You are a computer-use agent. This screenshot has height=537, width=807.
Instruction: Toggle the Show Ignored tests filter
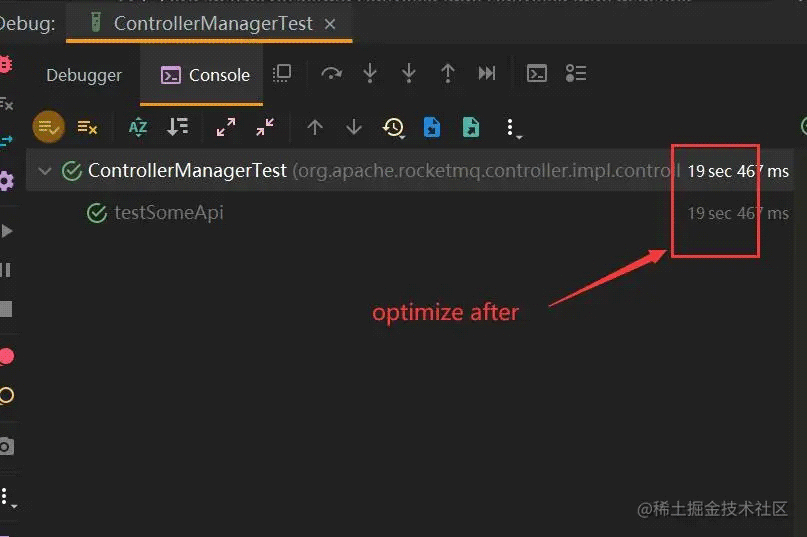coord(87,127)
